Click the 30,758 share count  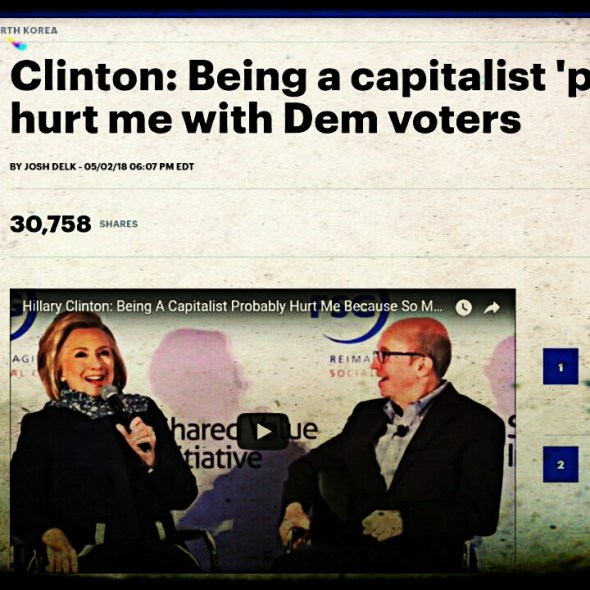click(x=50, y=224)
